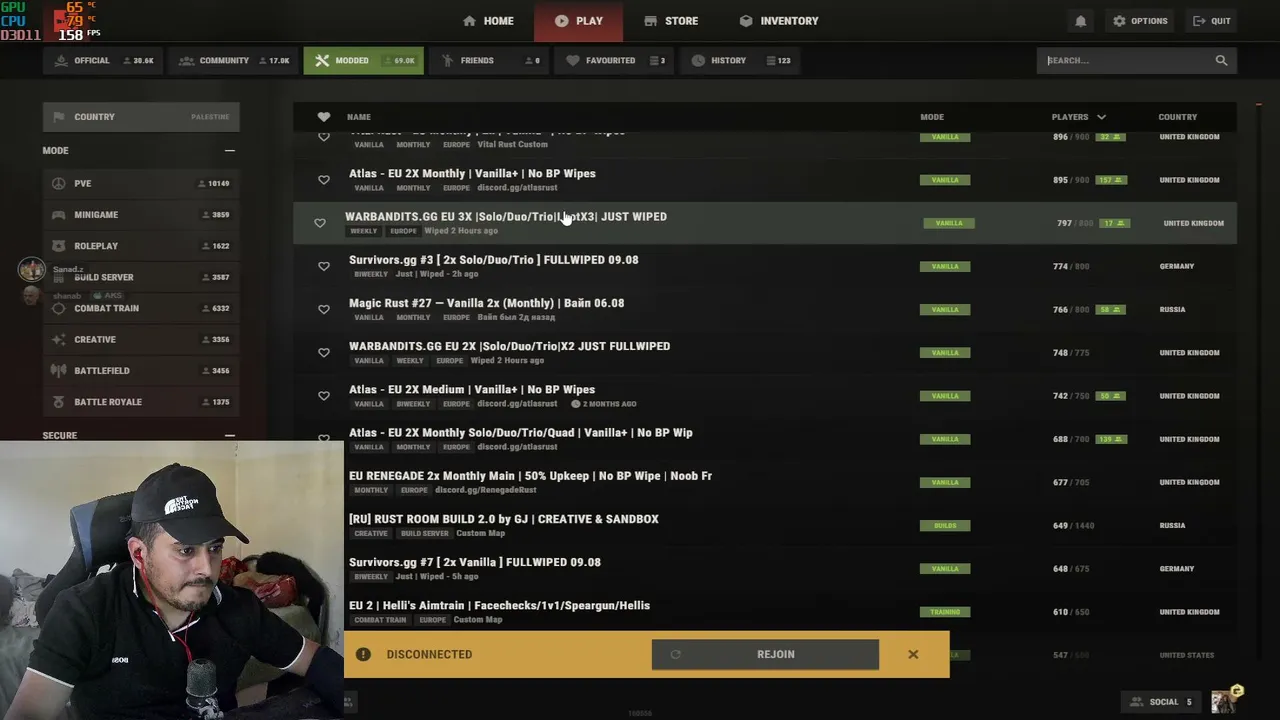Viewport: 1280px width, 720px height.
Task: Toggle the Build Server mode filter
Action: (141, 277)
